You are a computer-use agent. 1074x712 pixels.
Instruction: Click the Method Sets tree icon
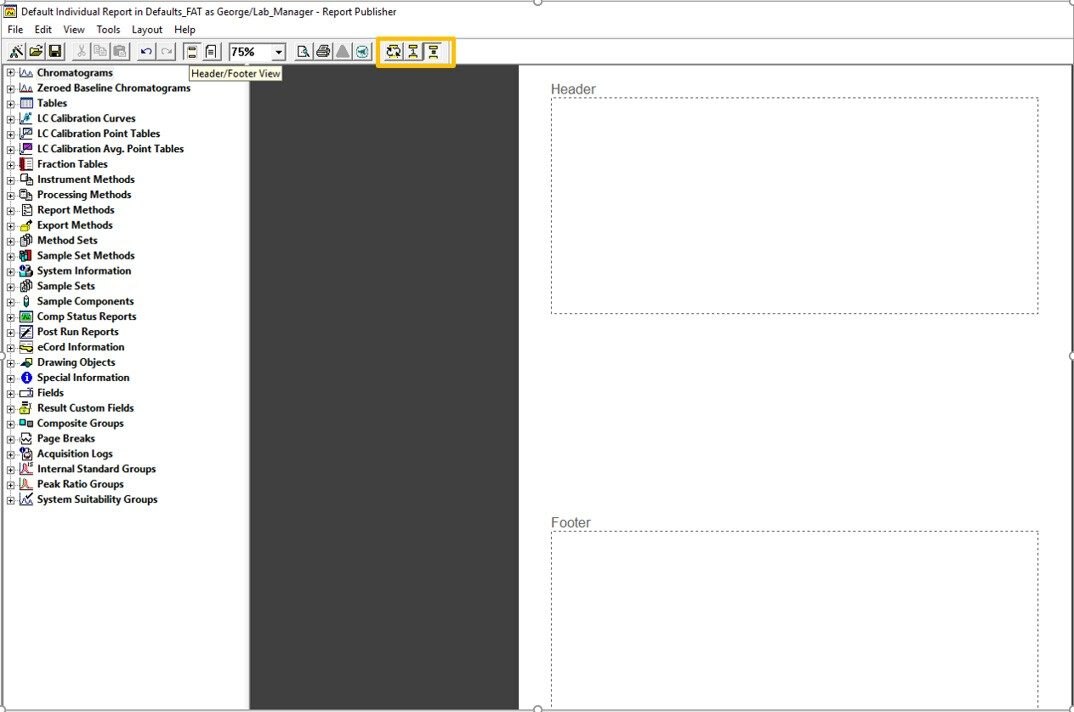pos(26,240)
